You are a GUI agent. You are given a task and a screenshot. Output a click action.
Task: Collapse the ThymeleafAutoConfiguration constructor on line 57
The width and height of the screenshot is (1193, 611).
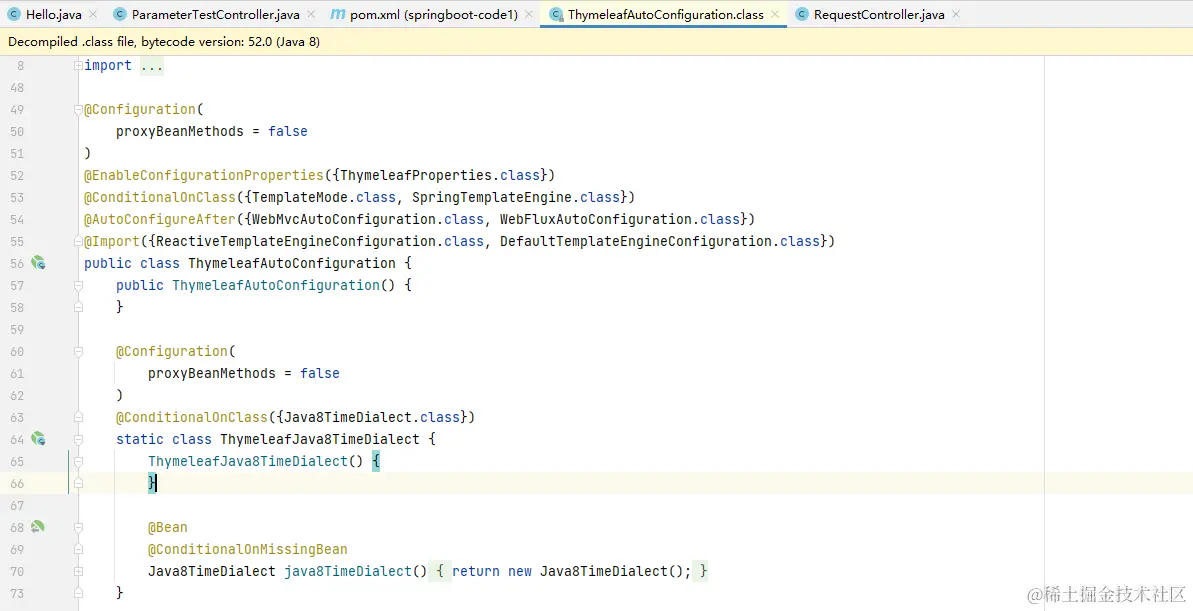pos(78,285)
